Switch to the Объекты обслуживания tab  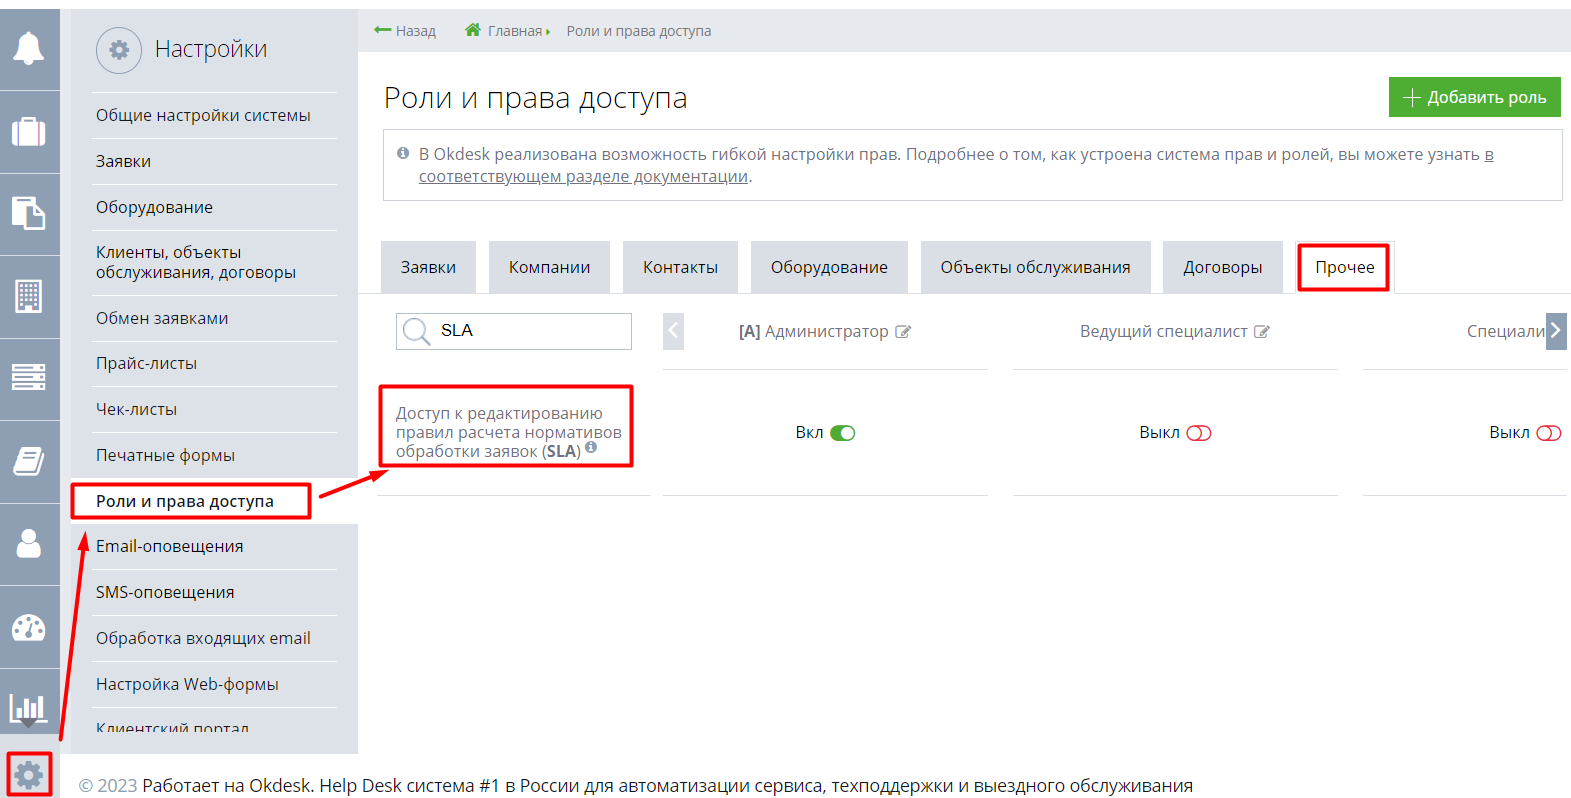point(1035,267)
